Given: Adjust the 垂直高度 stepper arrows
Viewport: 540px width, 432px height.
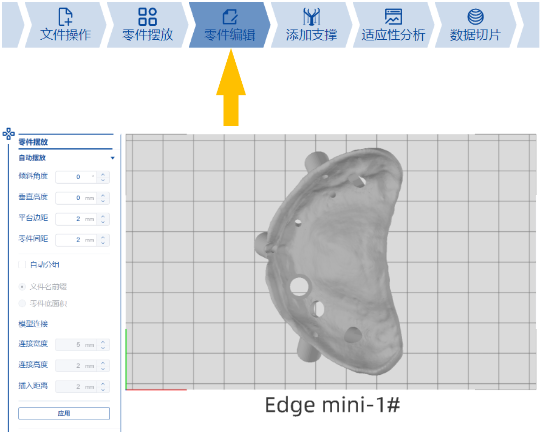Looking at the screenshot, I should 103,198.
